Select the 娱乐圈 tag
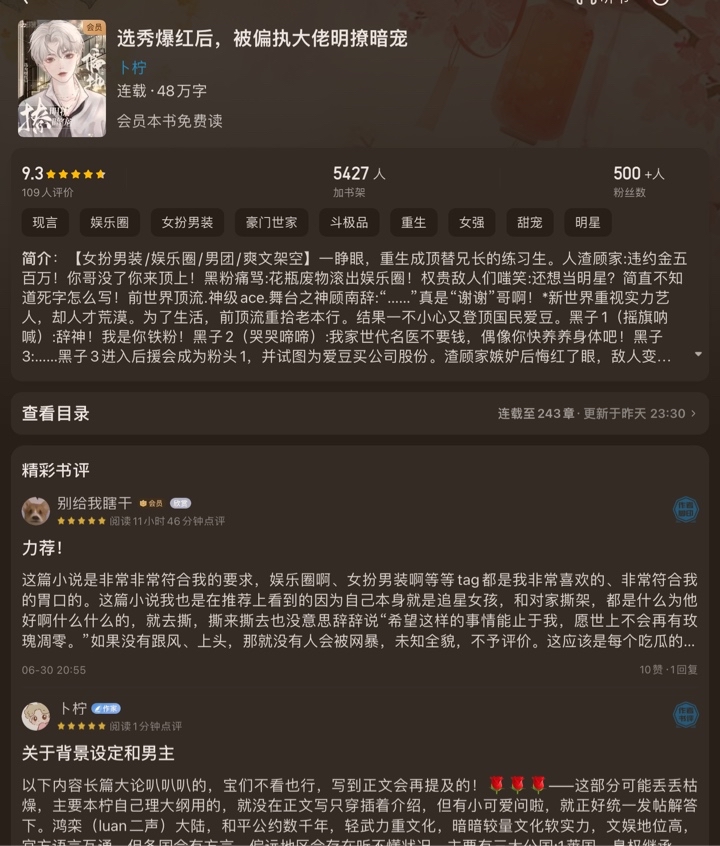This screenshot has width=720, height=846. click(x=110, y=222)
